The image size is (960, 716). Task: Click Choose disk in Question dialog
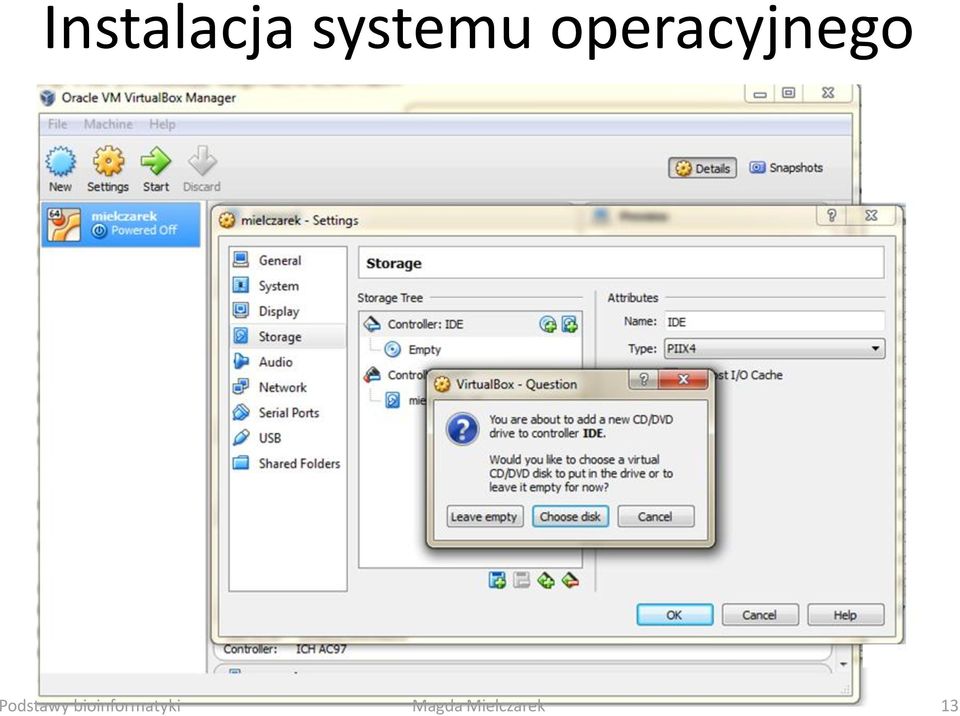[x=570, y=516]
